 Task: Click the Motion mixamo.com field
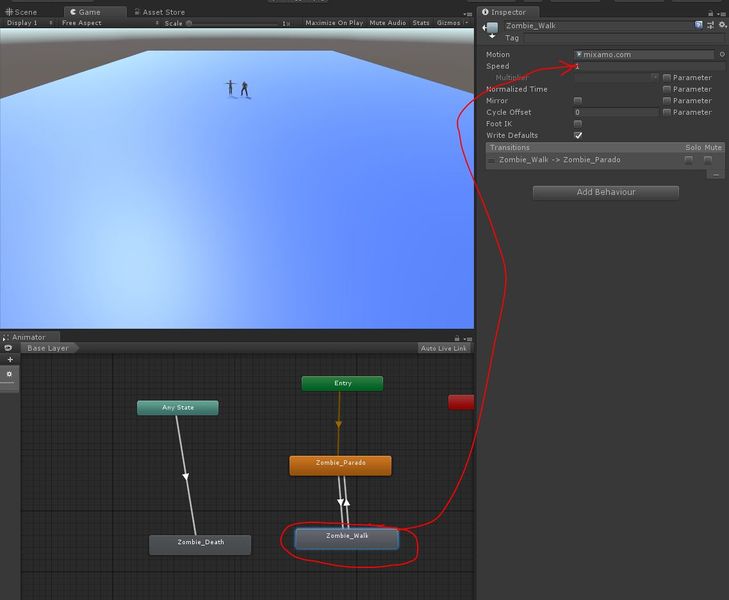[x=644, y=54]
